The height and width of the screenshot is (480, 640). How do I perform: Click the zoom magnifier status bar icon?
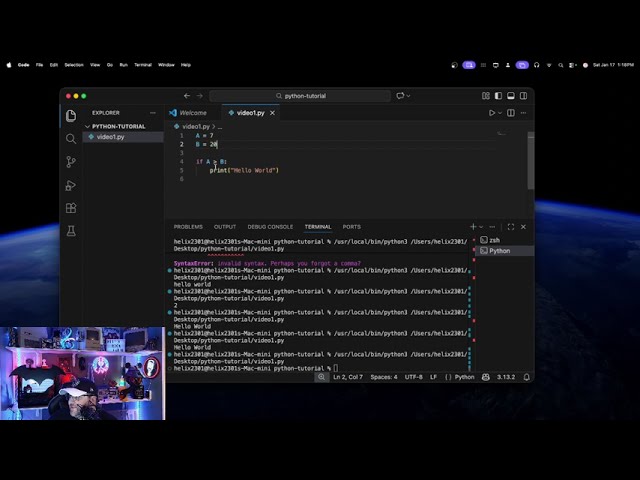coord(322,377)
